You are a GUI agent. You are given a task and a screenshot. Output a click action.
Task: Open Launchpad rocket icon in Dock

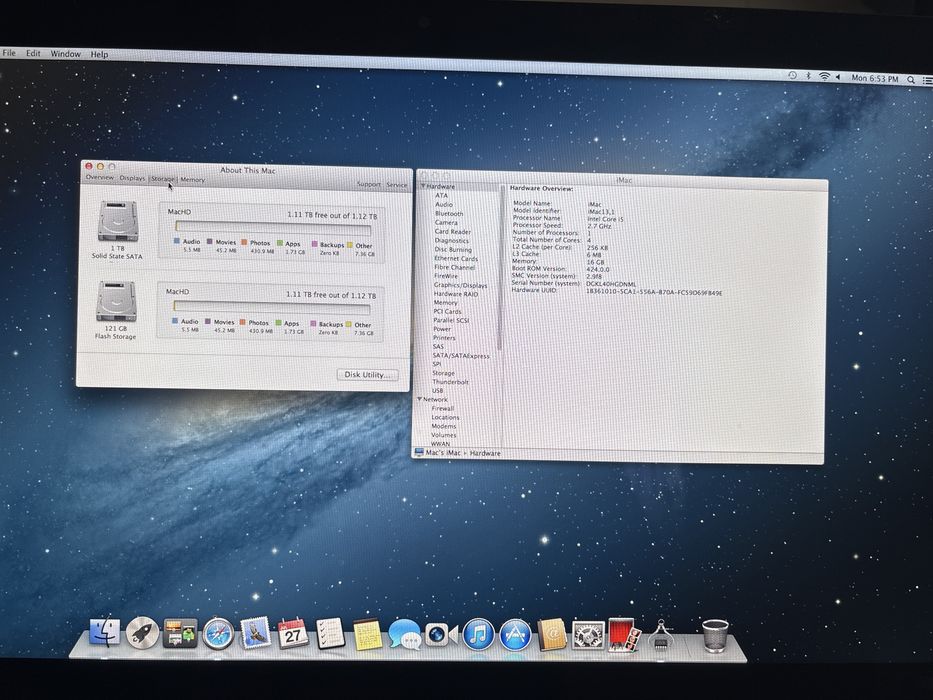click(x=142, y=633)
